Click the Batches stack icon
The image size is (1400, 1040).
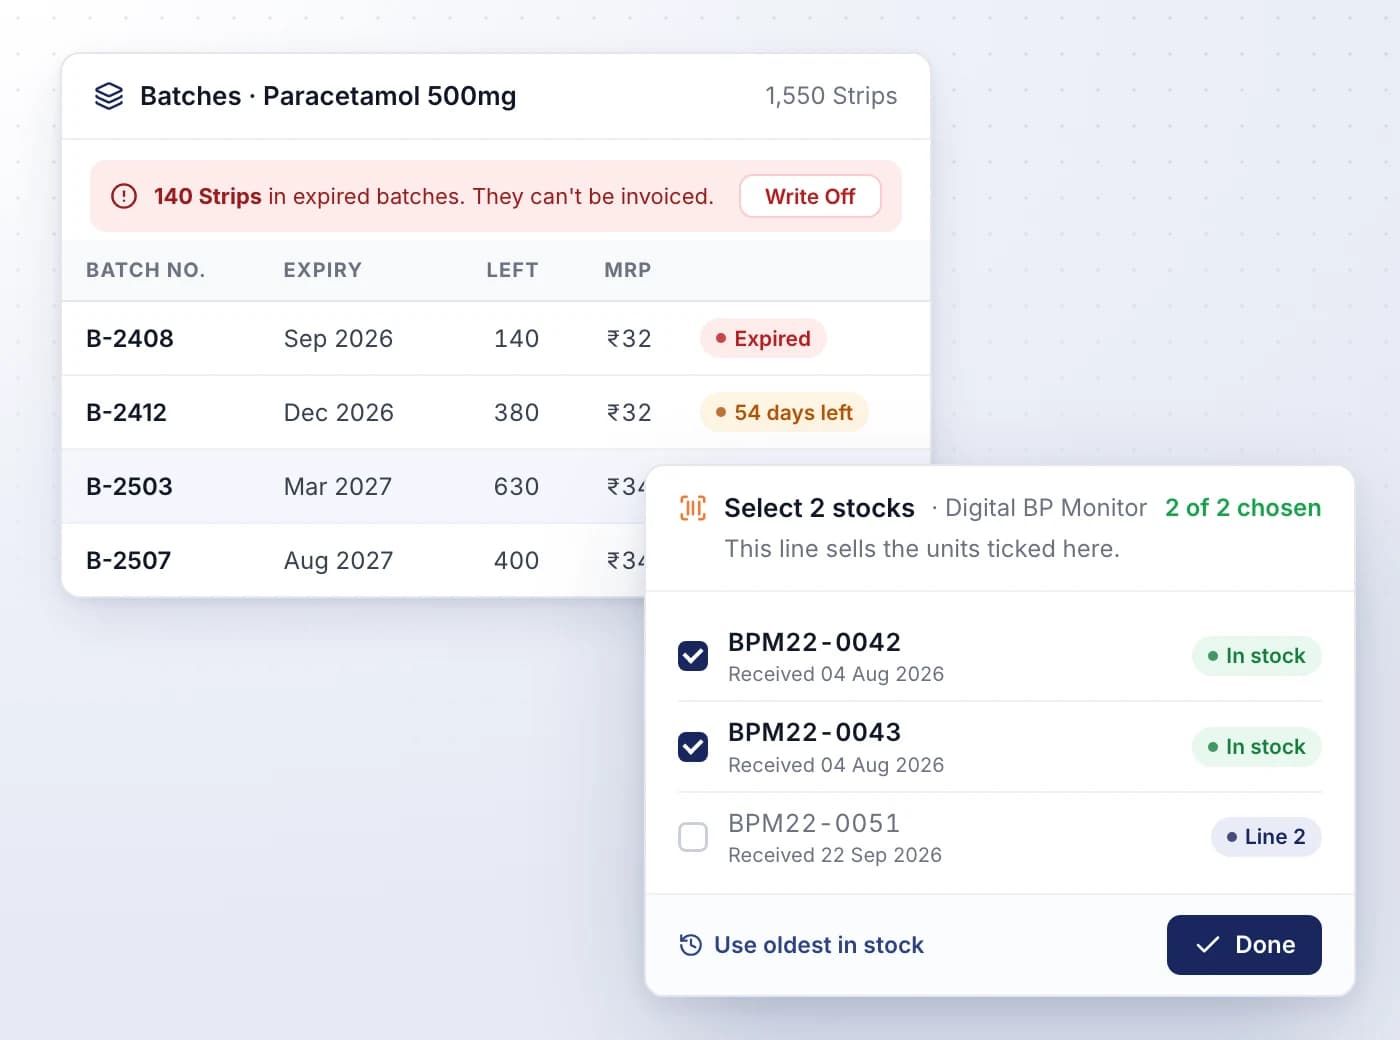(x=109, y=96)
